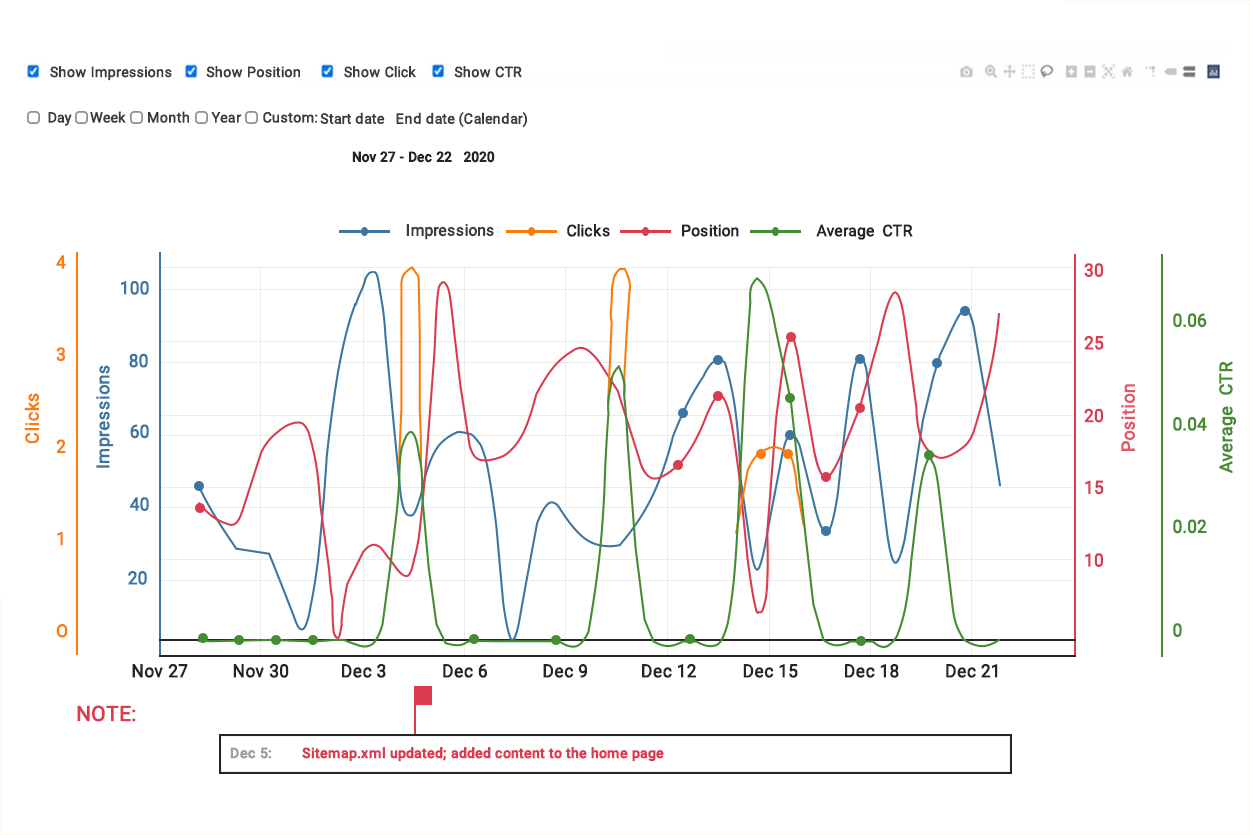Click the green Average CTR axis title

pyautogui.click(x=1227, y=417)
